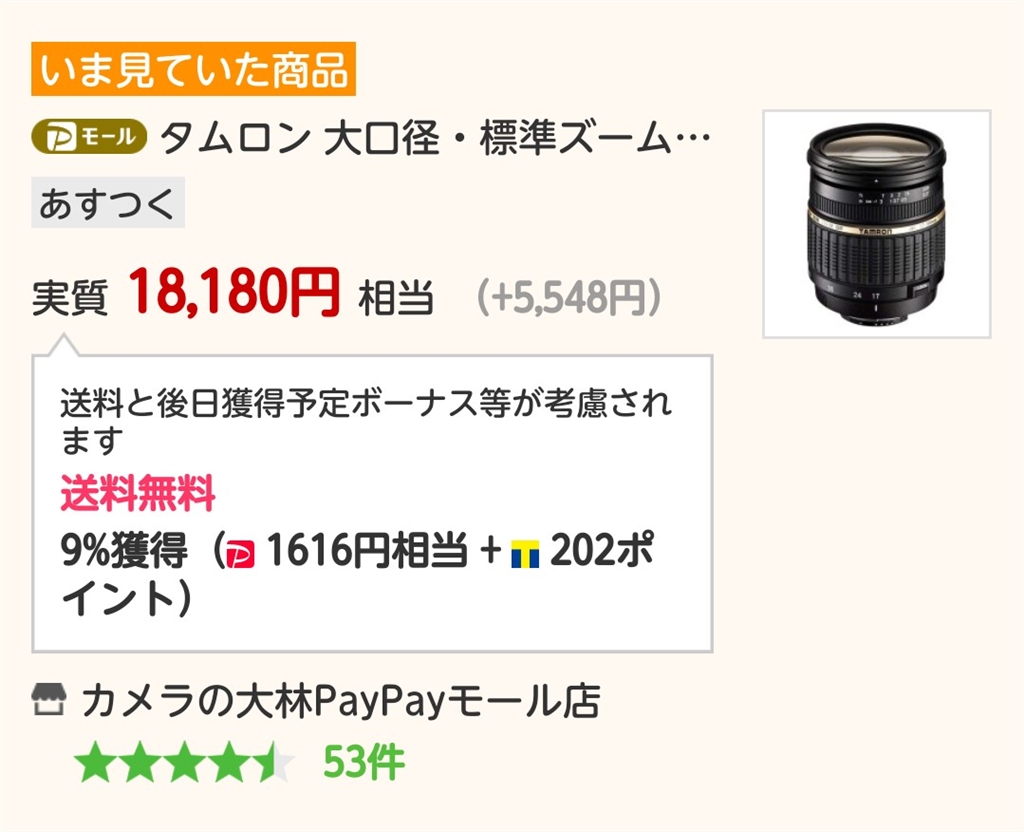The height and width of the screenshot is (832, 1024).
Task: Click the 送料と後日獲得予定ボーナス tooltip explanation text
Action: pos(366,421)
